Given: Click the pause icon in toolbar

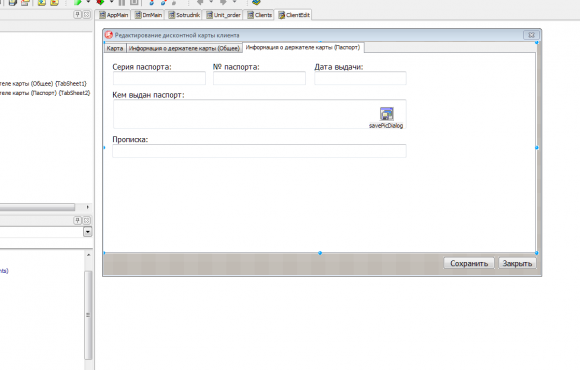Looking at the screenshot, I should (122, 2).
